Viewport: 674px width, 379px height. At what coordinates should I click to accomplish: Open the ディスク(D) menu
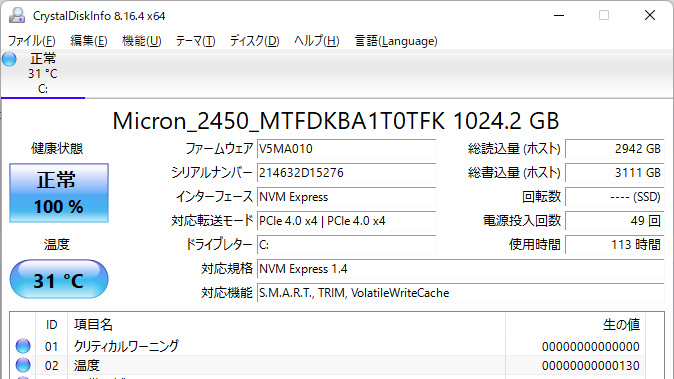pyautogui.click(x=254, y=41)
